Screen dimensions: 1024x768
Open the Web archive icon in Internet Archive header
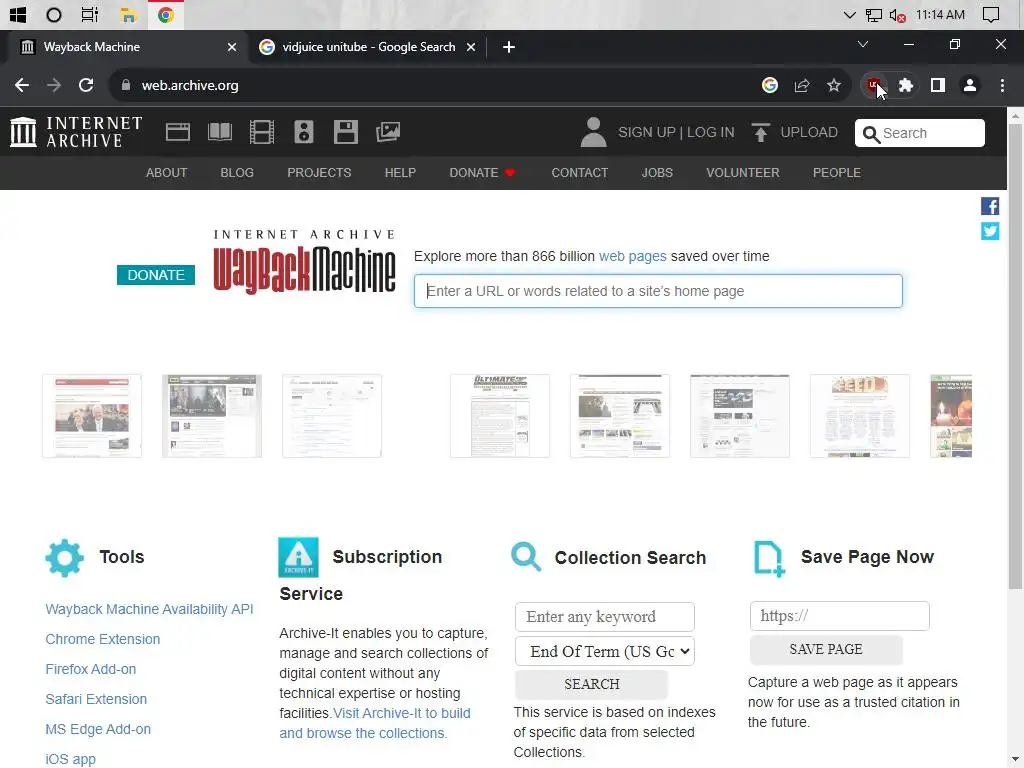[178, 133]
